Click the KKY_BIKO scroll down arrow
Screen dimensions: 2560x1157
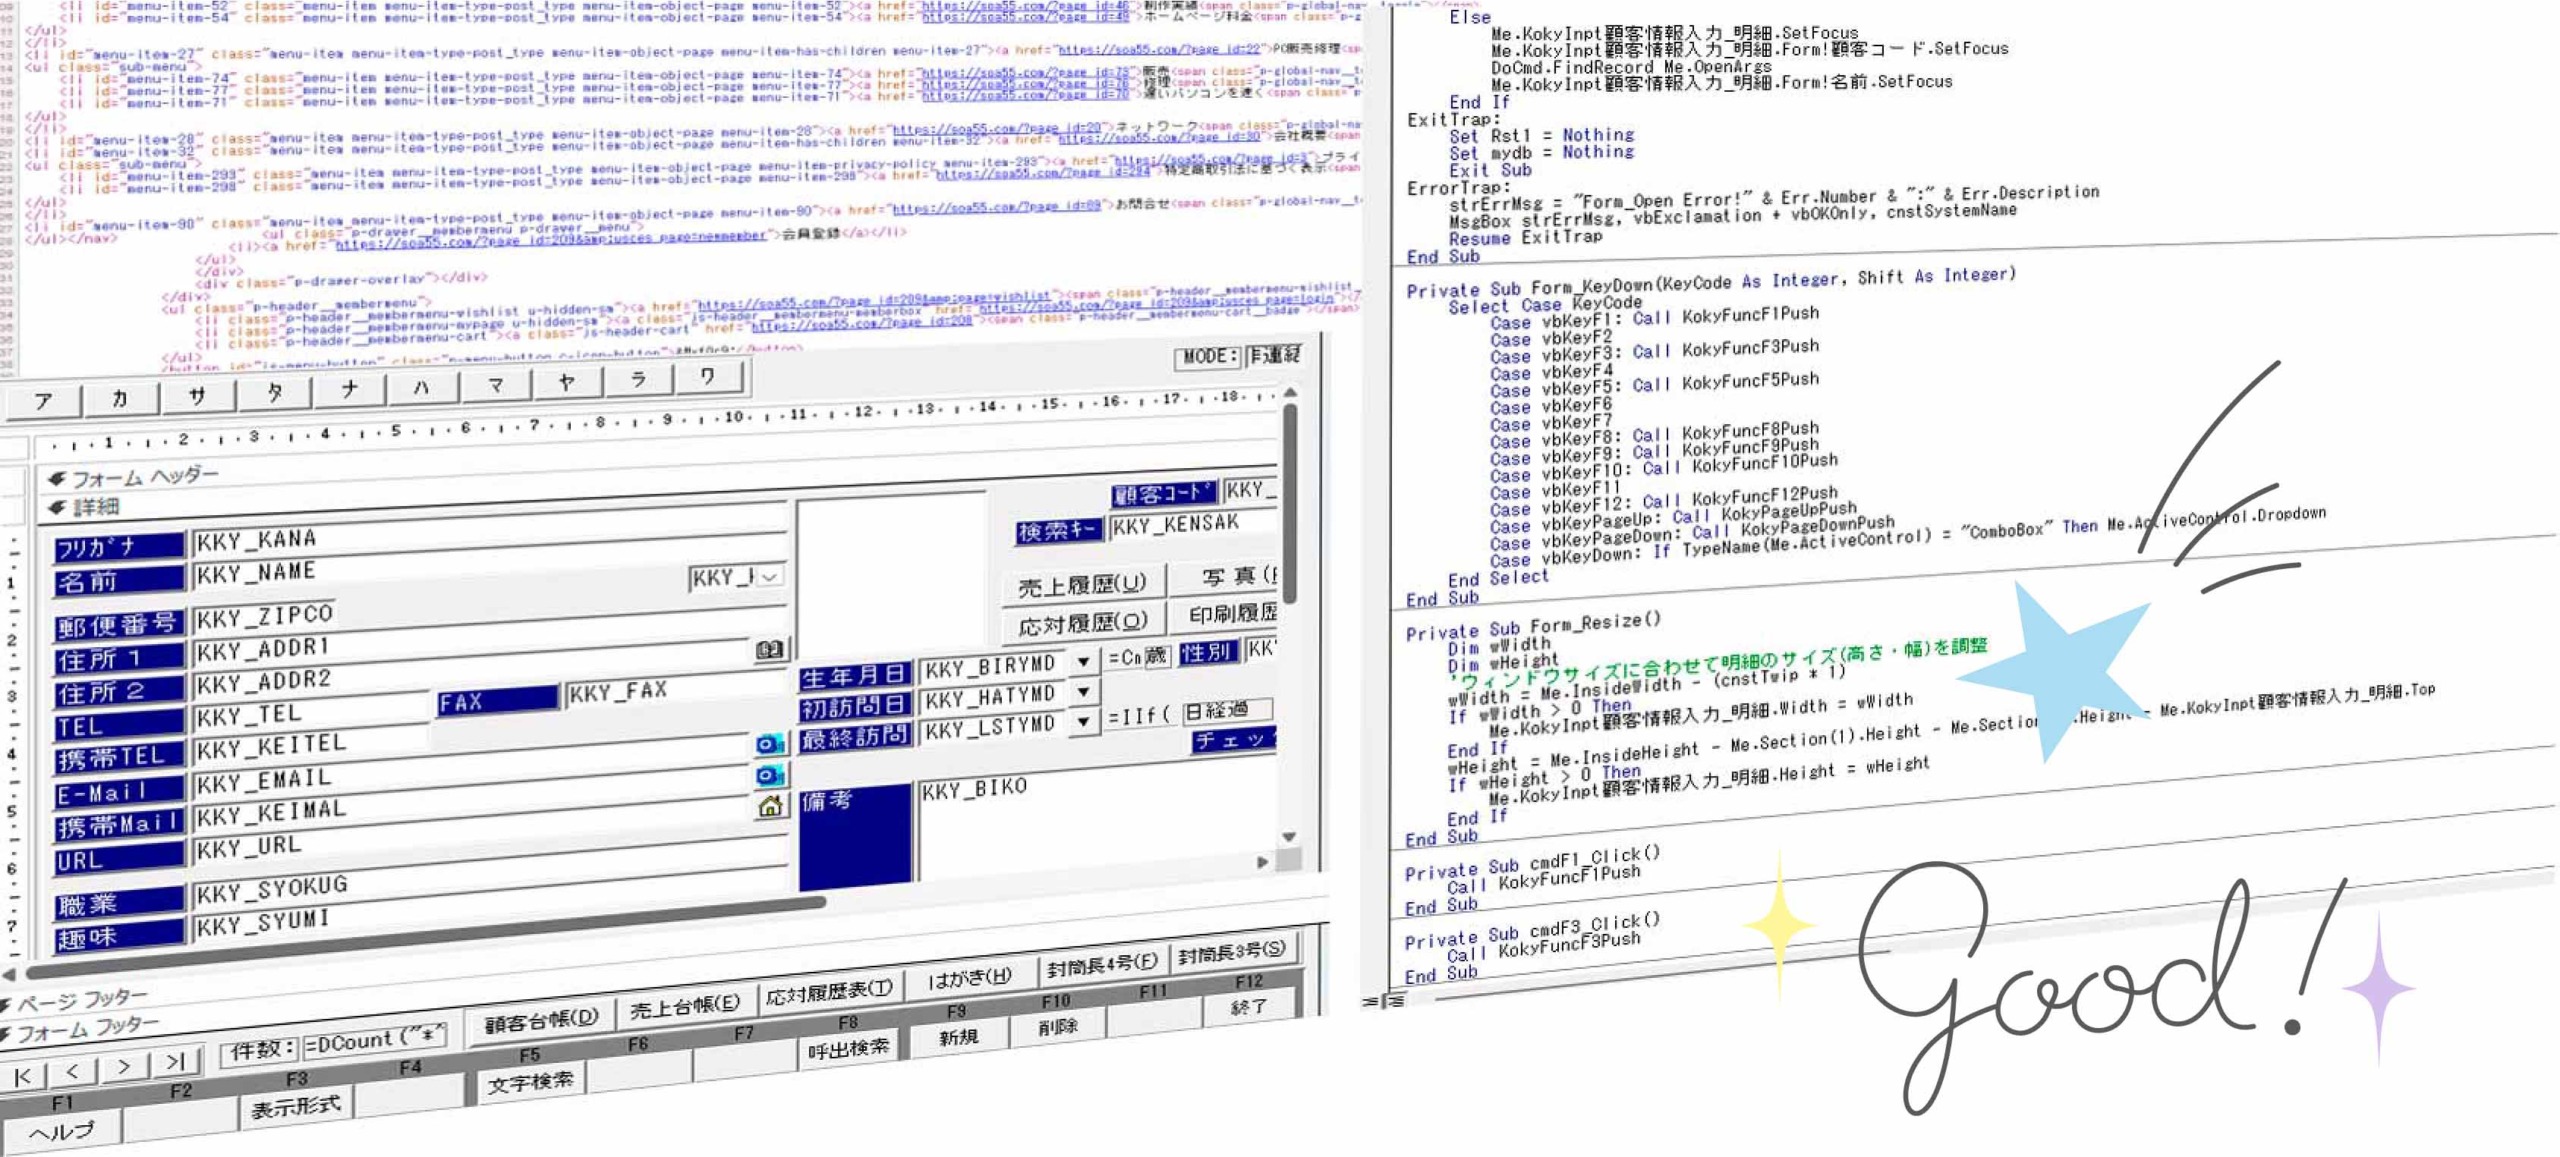tap(1289, 836)
